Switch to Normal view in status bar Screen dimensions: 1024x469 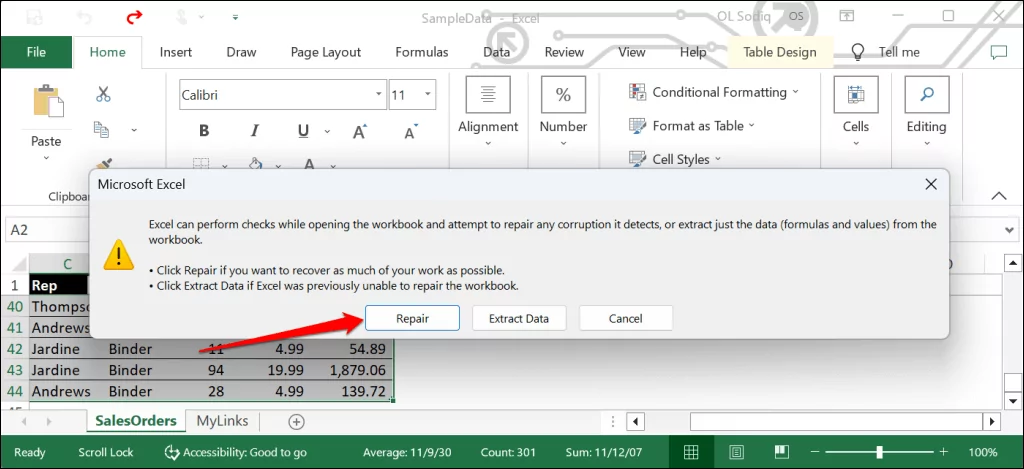(x=691, y=452)
